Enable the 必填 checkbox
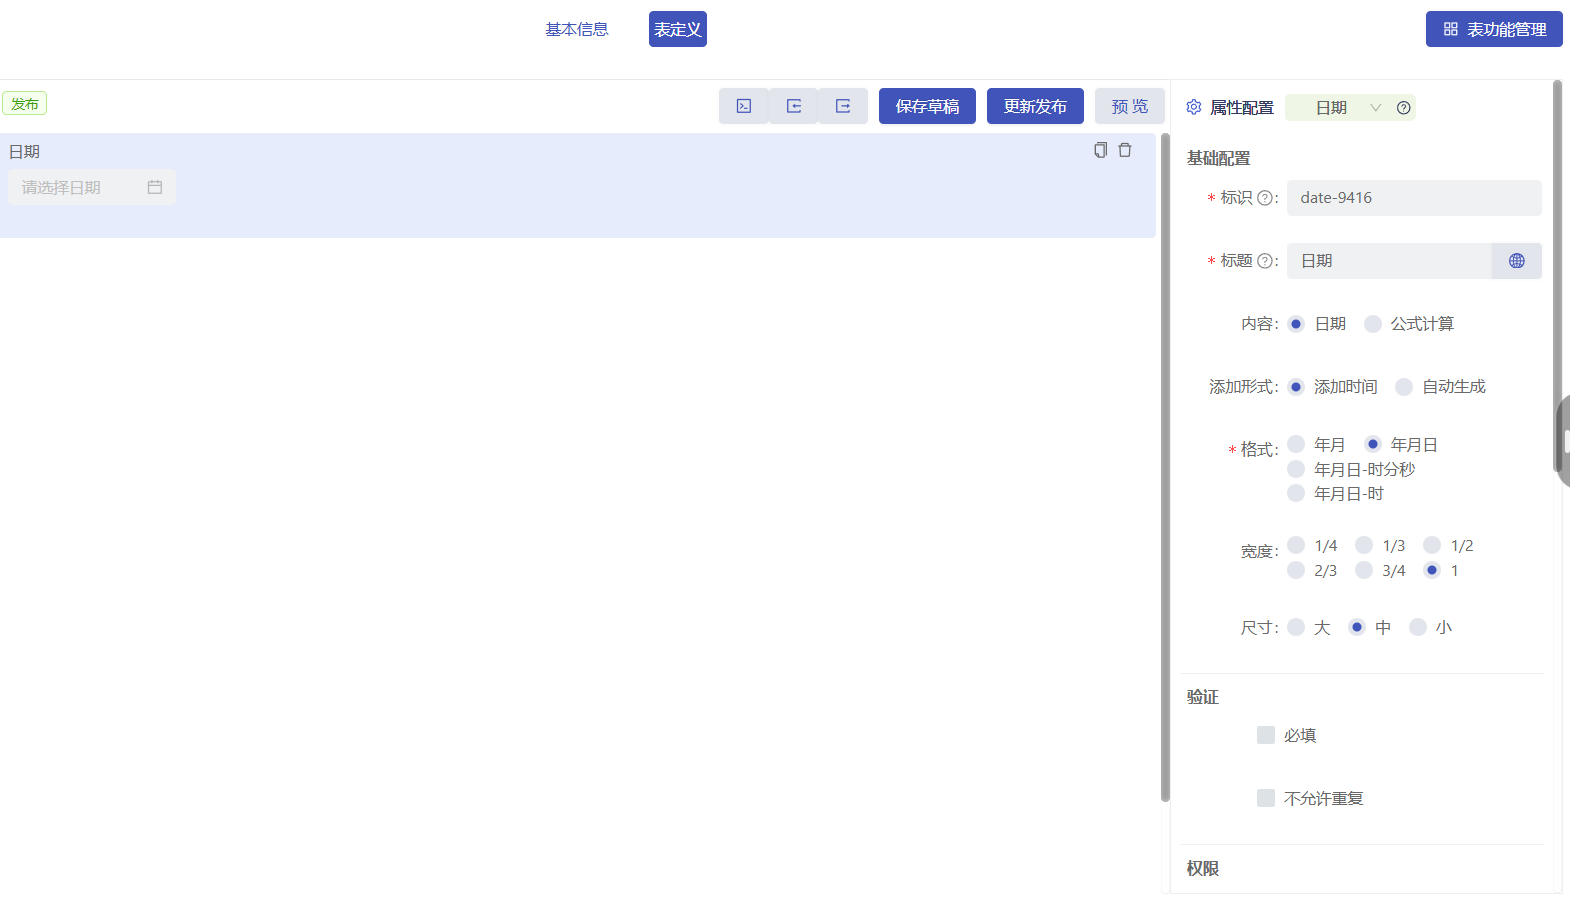The width and height of the screenshot is (1570, 902). click(1266, 735)
